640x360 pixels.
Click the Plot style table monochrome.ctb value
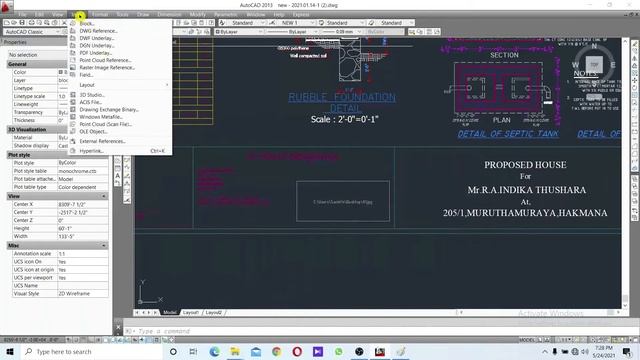[x=83, y=171]
